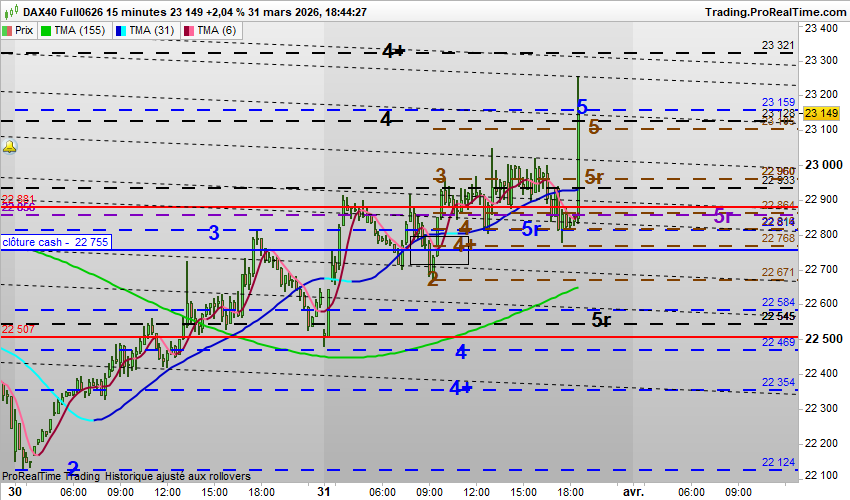The image size is (850, 500).
Task: Select the brown '5' wave label
Action: tap(594, 127)
